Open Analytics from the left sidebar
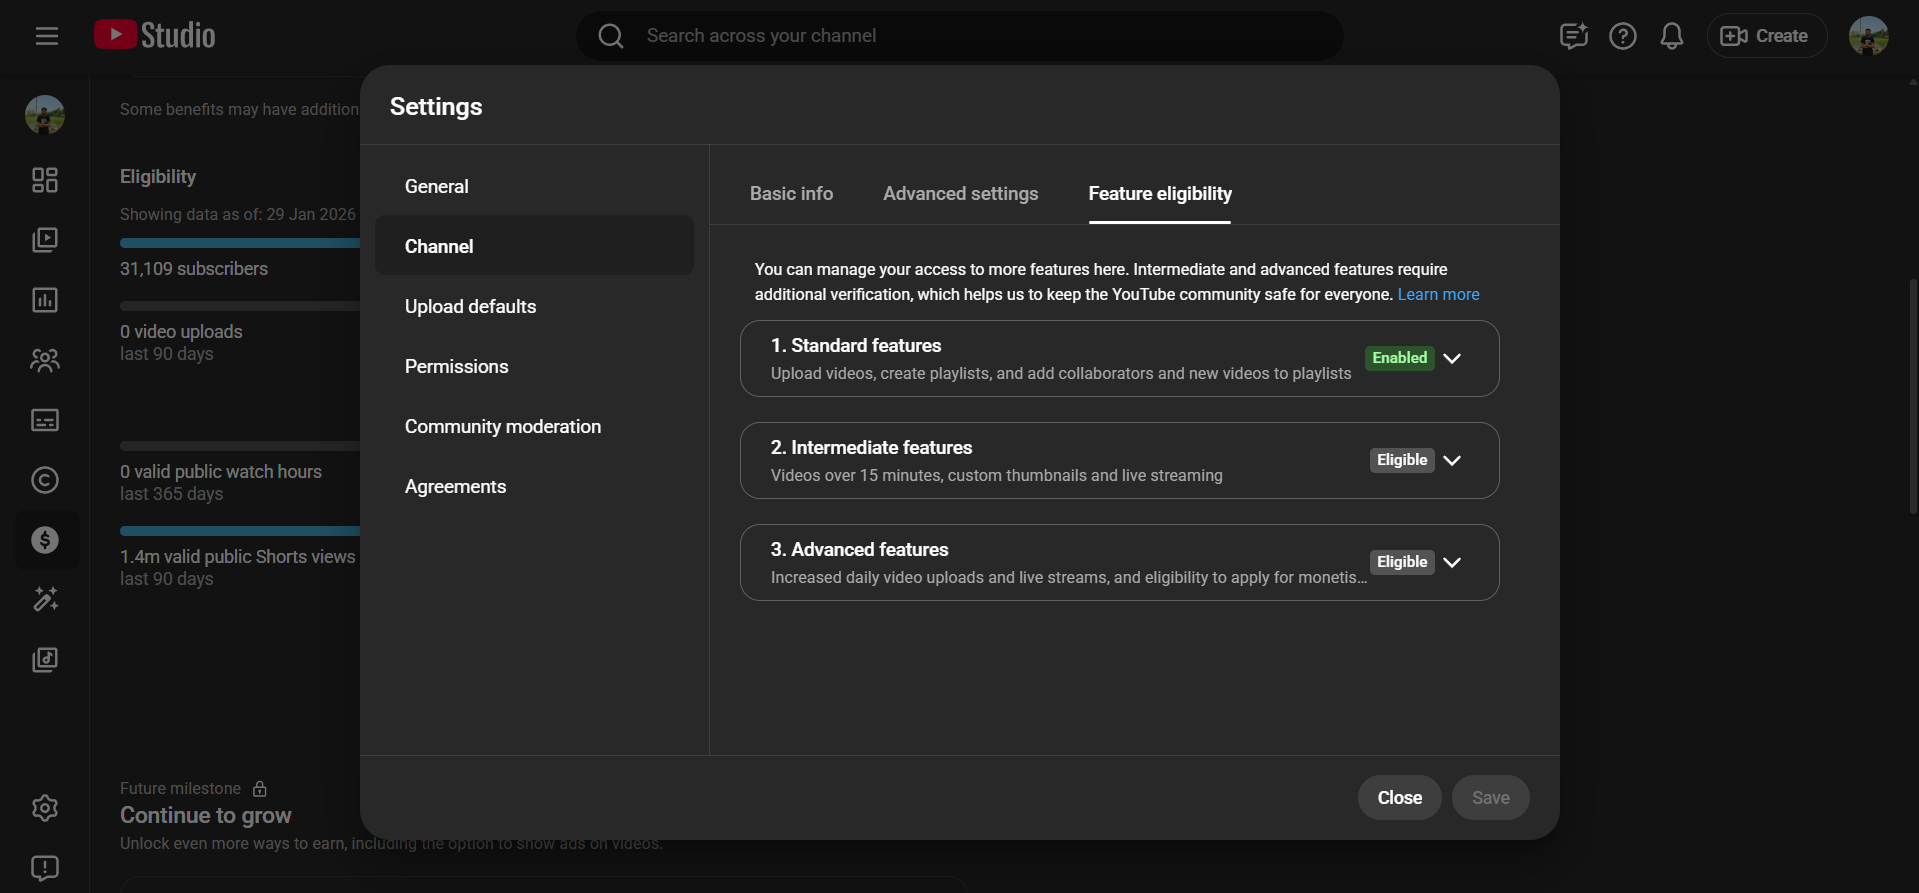The width and height of the screenshot is (1919, 893). tap(45, 300)
